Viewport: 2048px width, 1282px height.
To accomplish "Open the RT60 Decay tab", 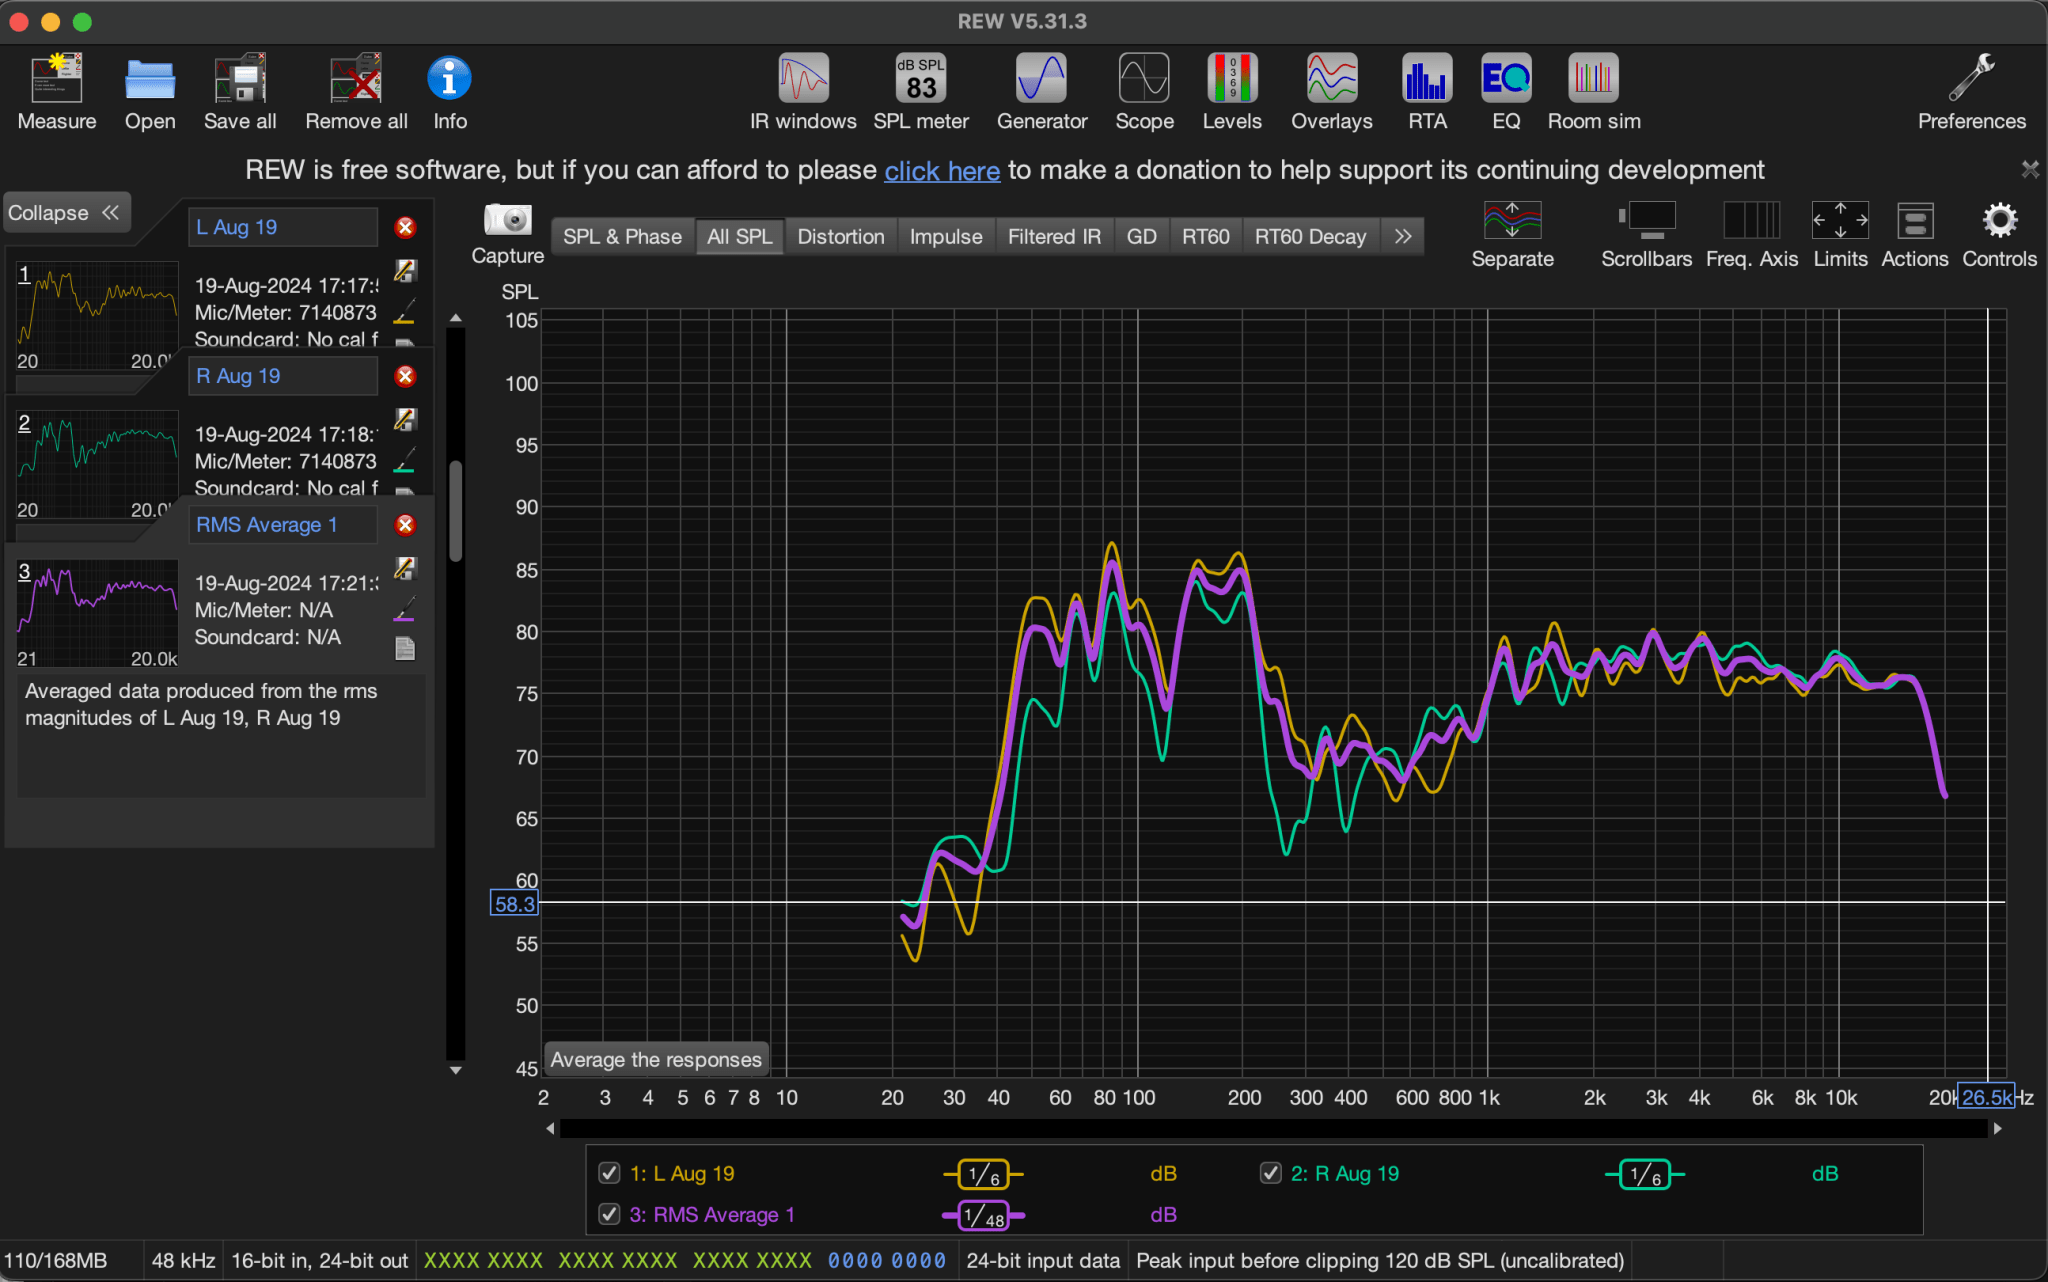I will 1310,237.
